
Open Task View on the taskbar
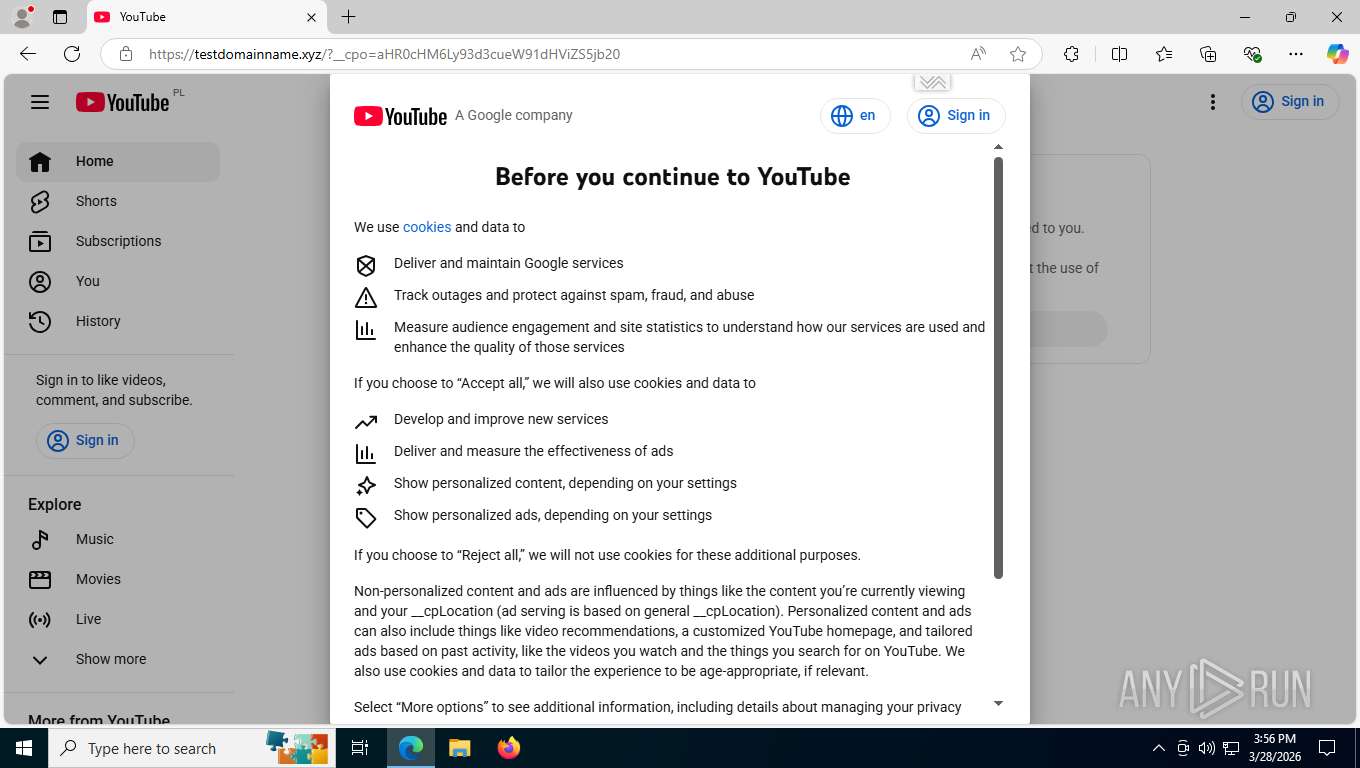(x=360, y=748)
